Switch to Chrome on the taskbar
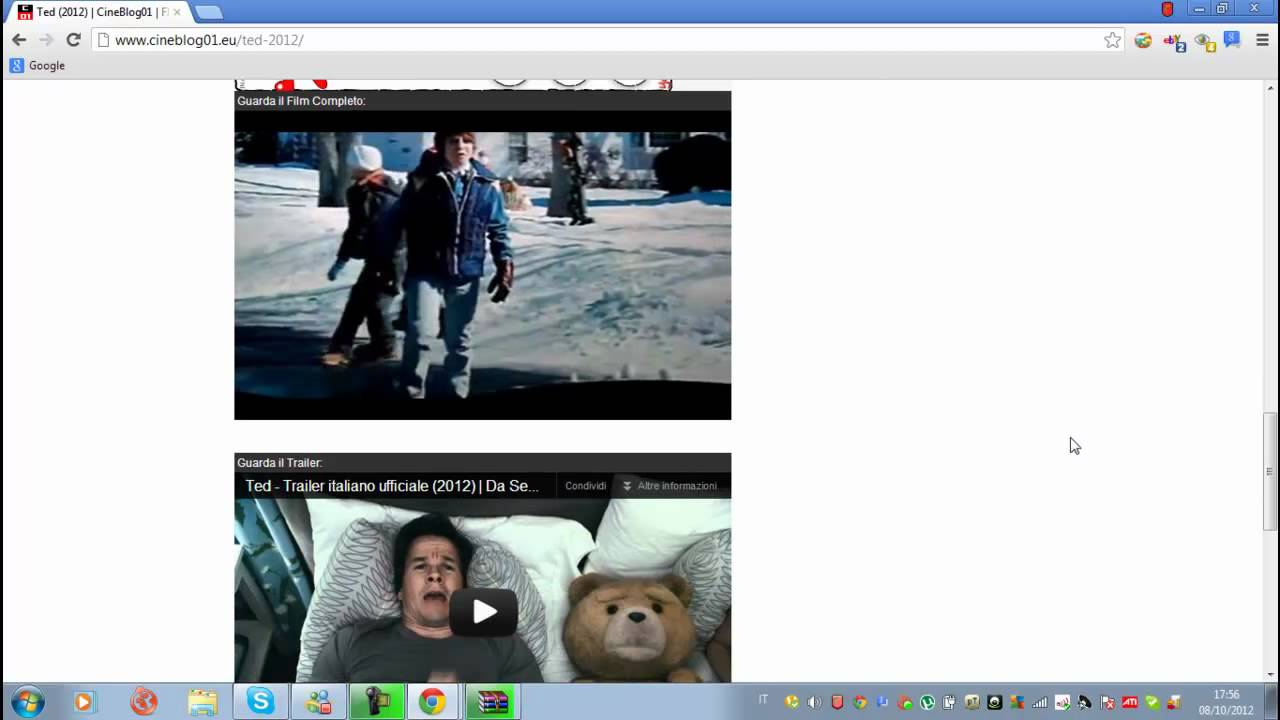 pyautogui.click(x=432, y=702)
